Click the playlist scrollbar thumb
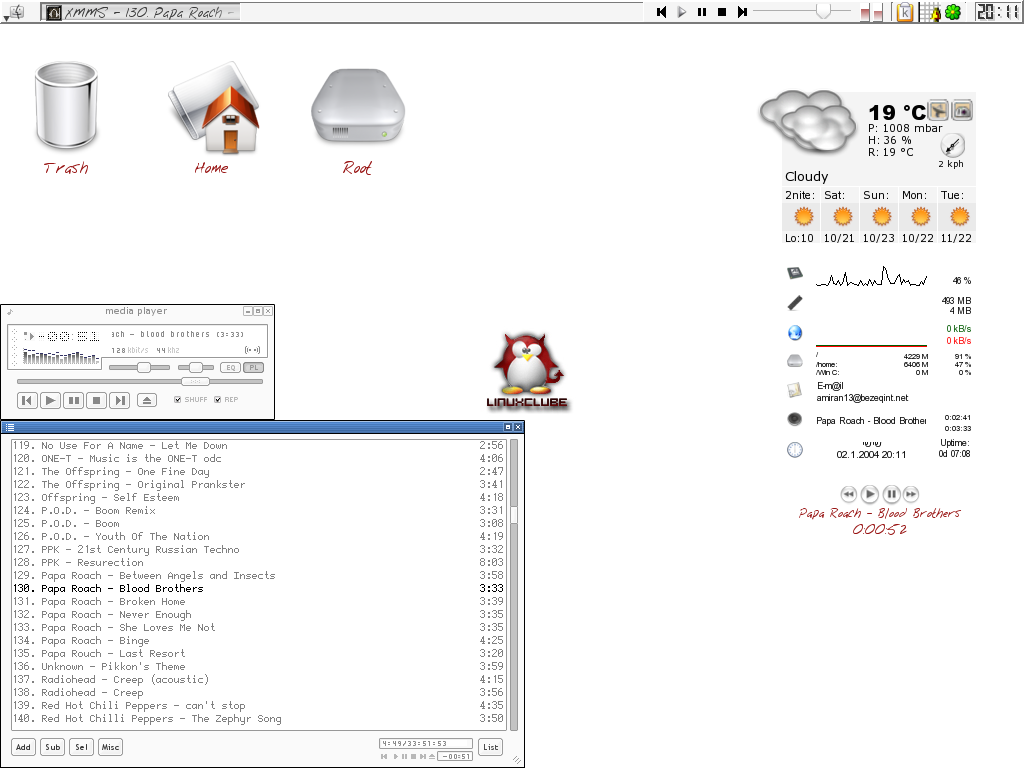1024x768 pixels. click(514, 516)
